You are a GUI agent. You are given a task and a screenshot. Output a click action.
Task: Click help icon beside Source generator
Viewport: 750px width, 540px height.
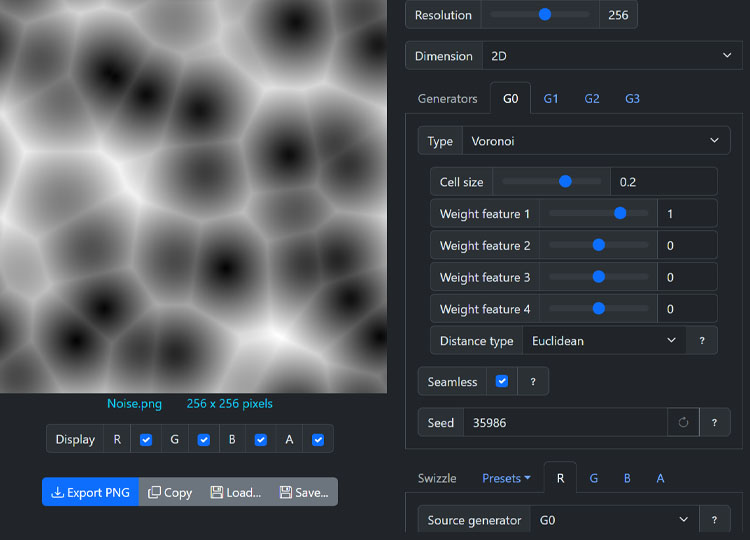click(x=714, y=520)
